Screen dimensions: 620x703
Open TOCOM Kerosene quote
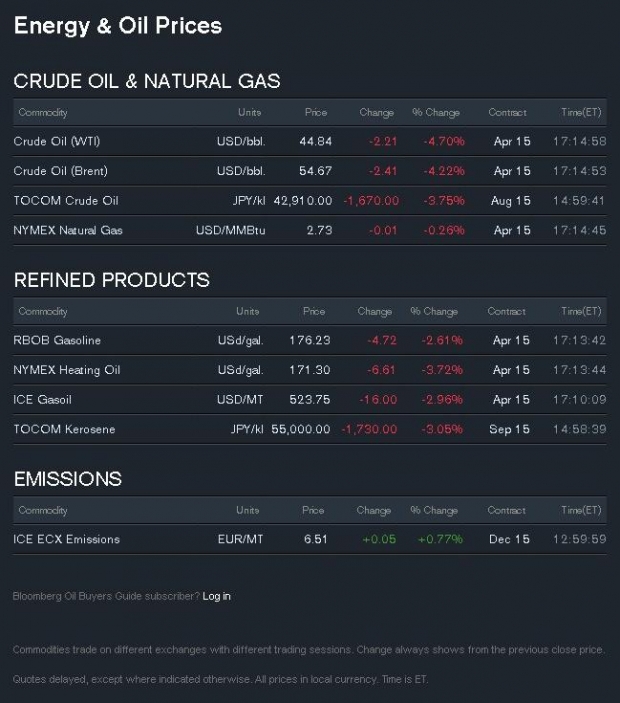tap(64, 429)
